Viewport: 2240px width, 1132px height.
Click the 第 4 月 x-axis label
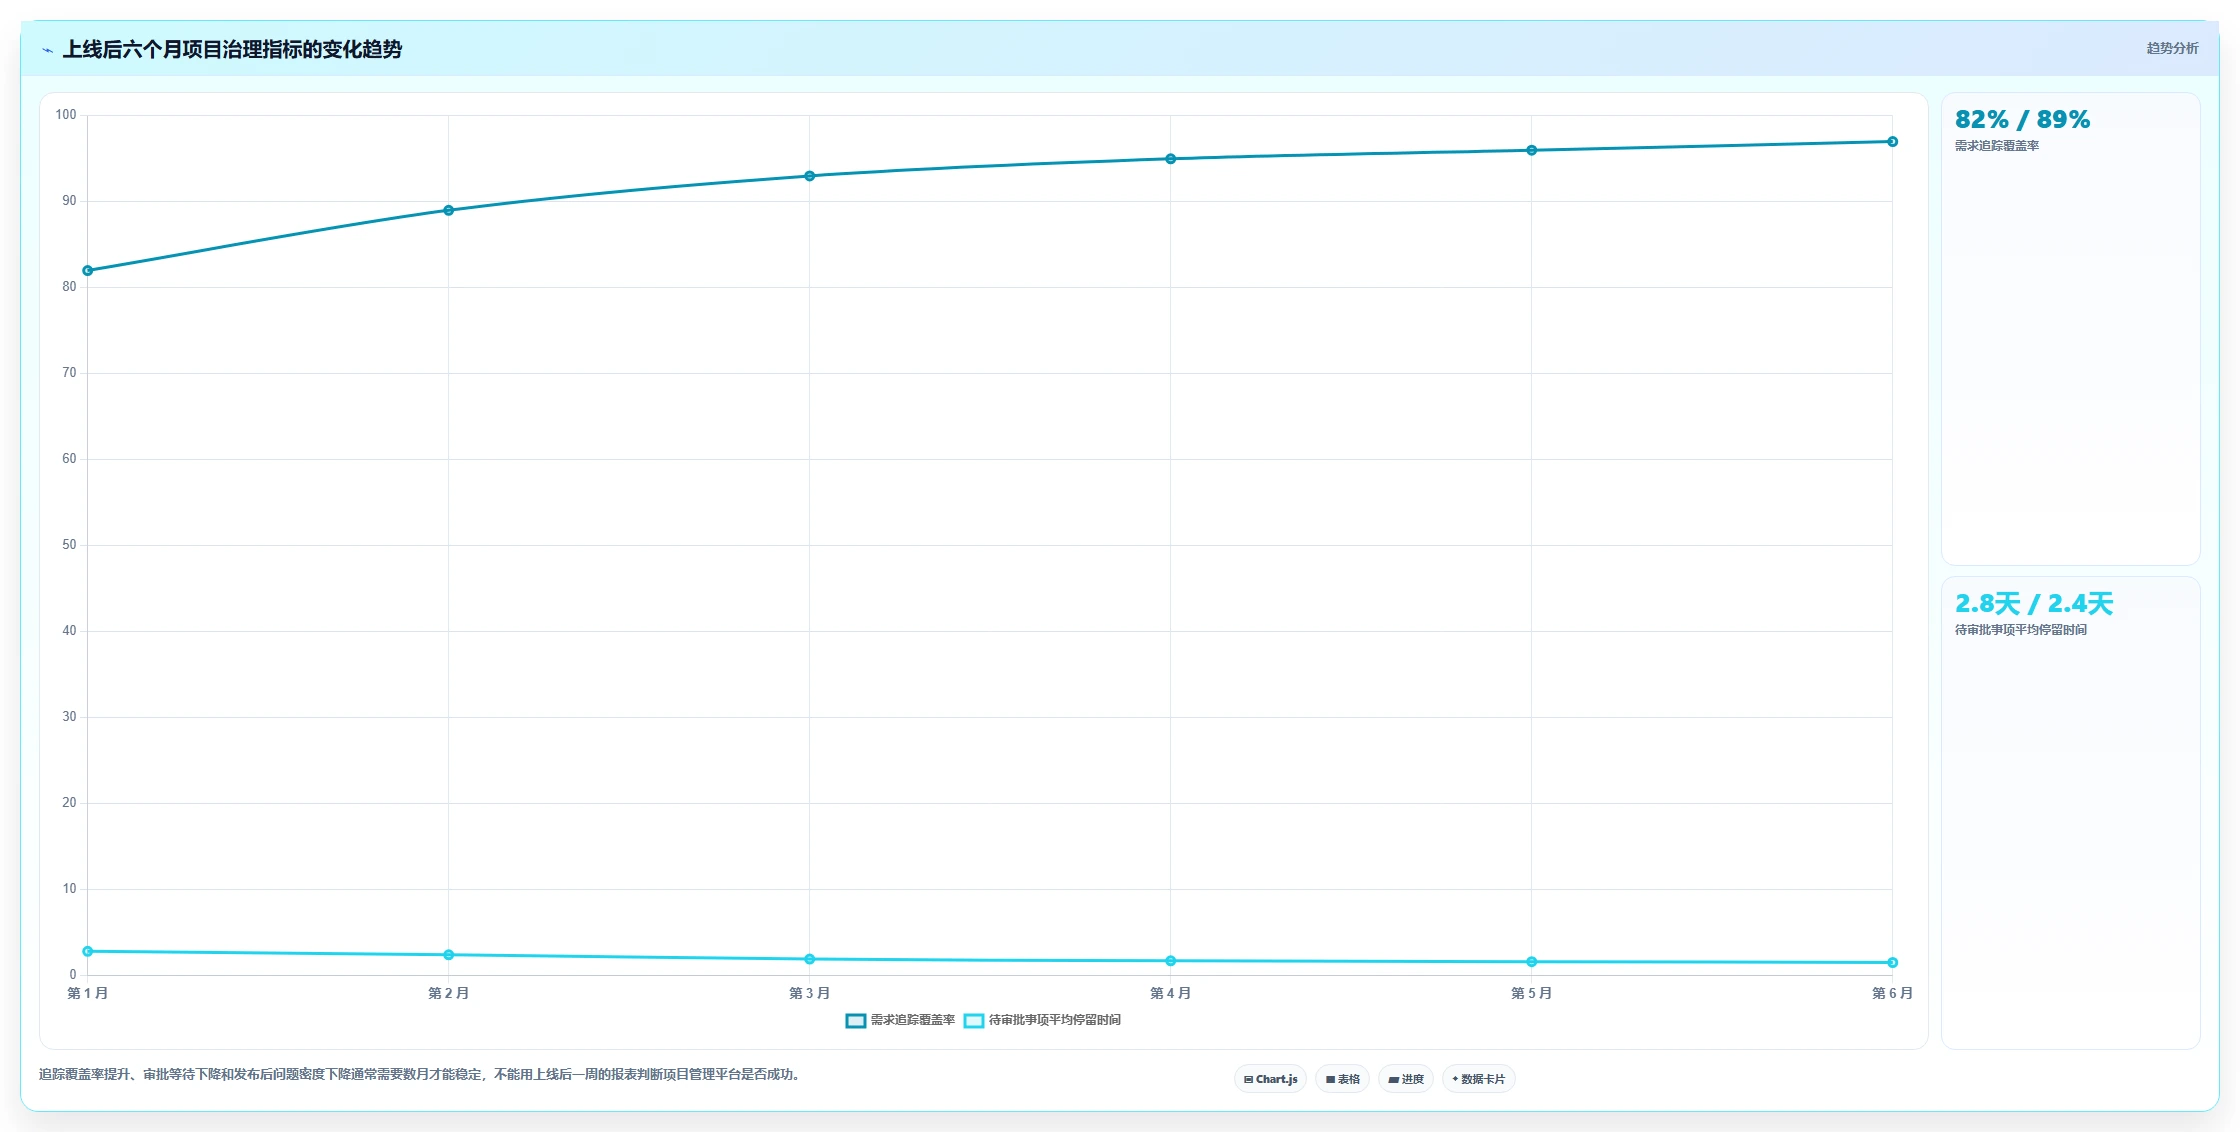pyautogui.click(x=1170, y=993)
